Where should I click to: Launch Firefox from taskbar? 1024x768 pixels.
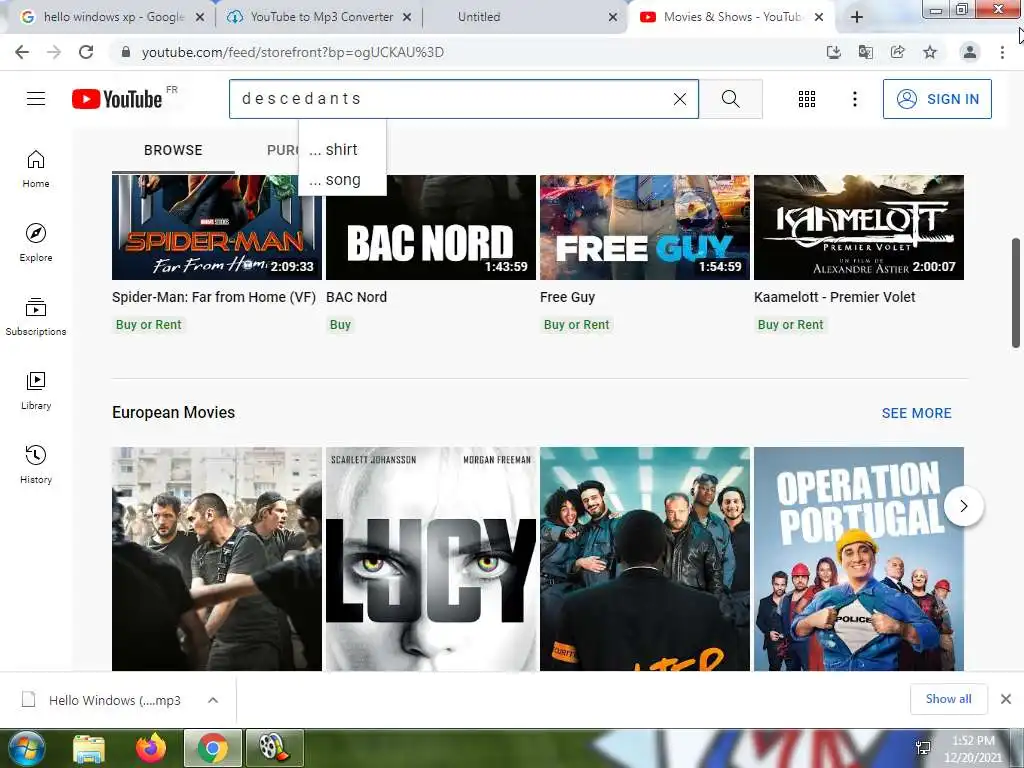point(151,748)
